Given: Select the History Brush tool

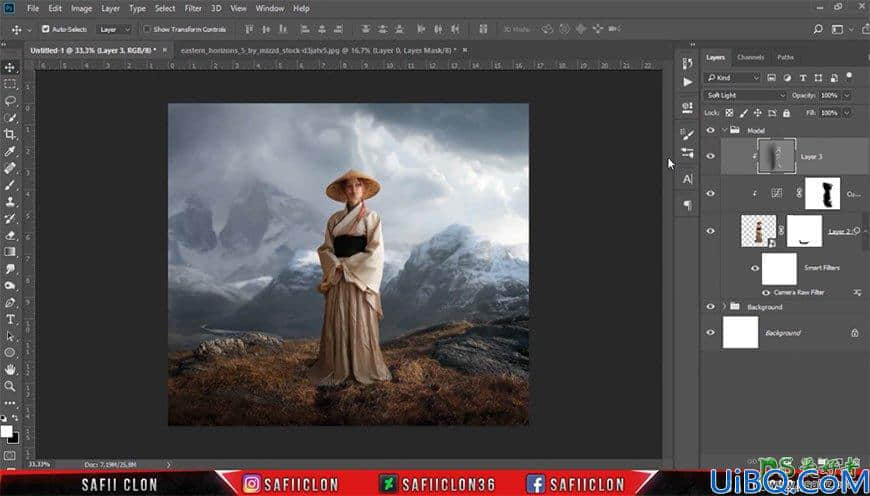Looking at the screenshot, I should [10, 219].
